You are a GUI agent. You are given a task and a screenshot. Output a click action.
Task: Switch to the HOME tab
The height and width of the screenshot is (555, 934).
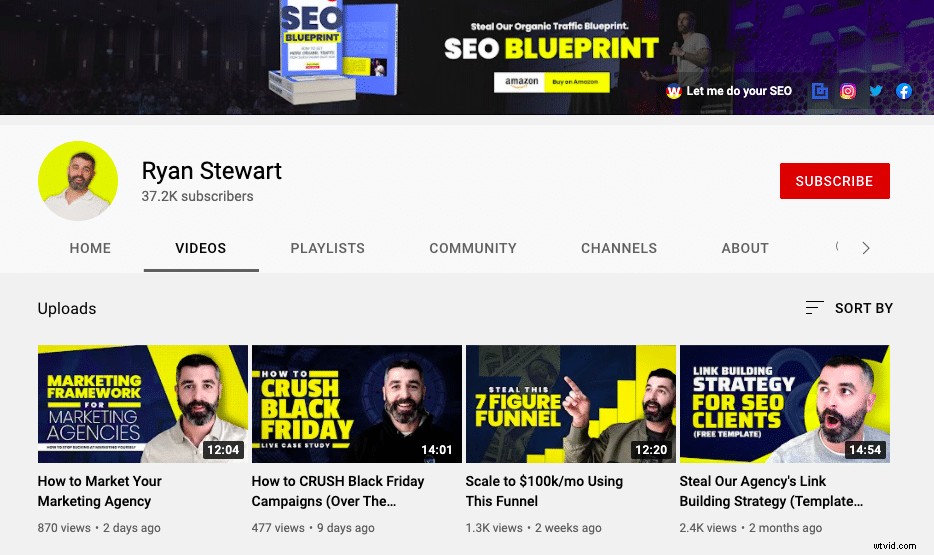pyautogui.click(x=90, y=248)
